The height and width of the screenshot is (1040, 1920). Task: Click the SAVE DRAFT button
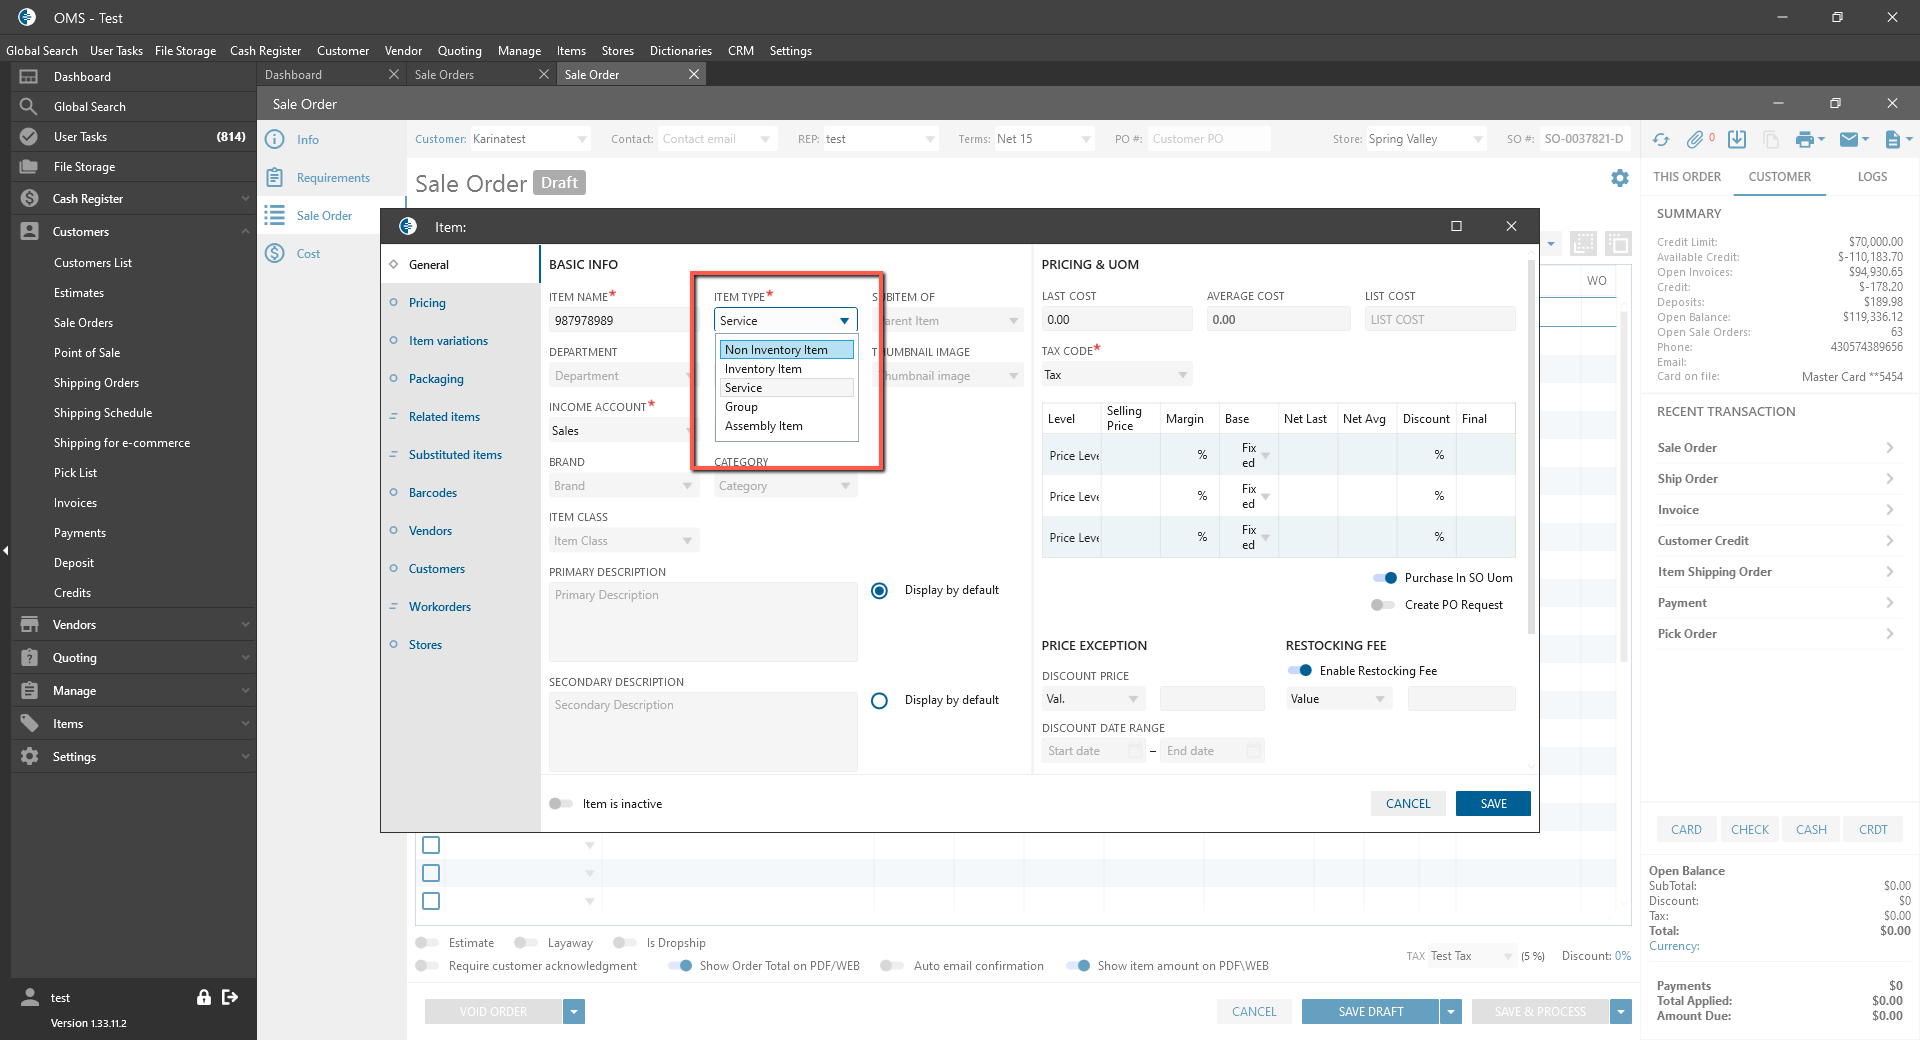[x=1370, y=1012]
